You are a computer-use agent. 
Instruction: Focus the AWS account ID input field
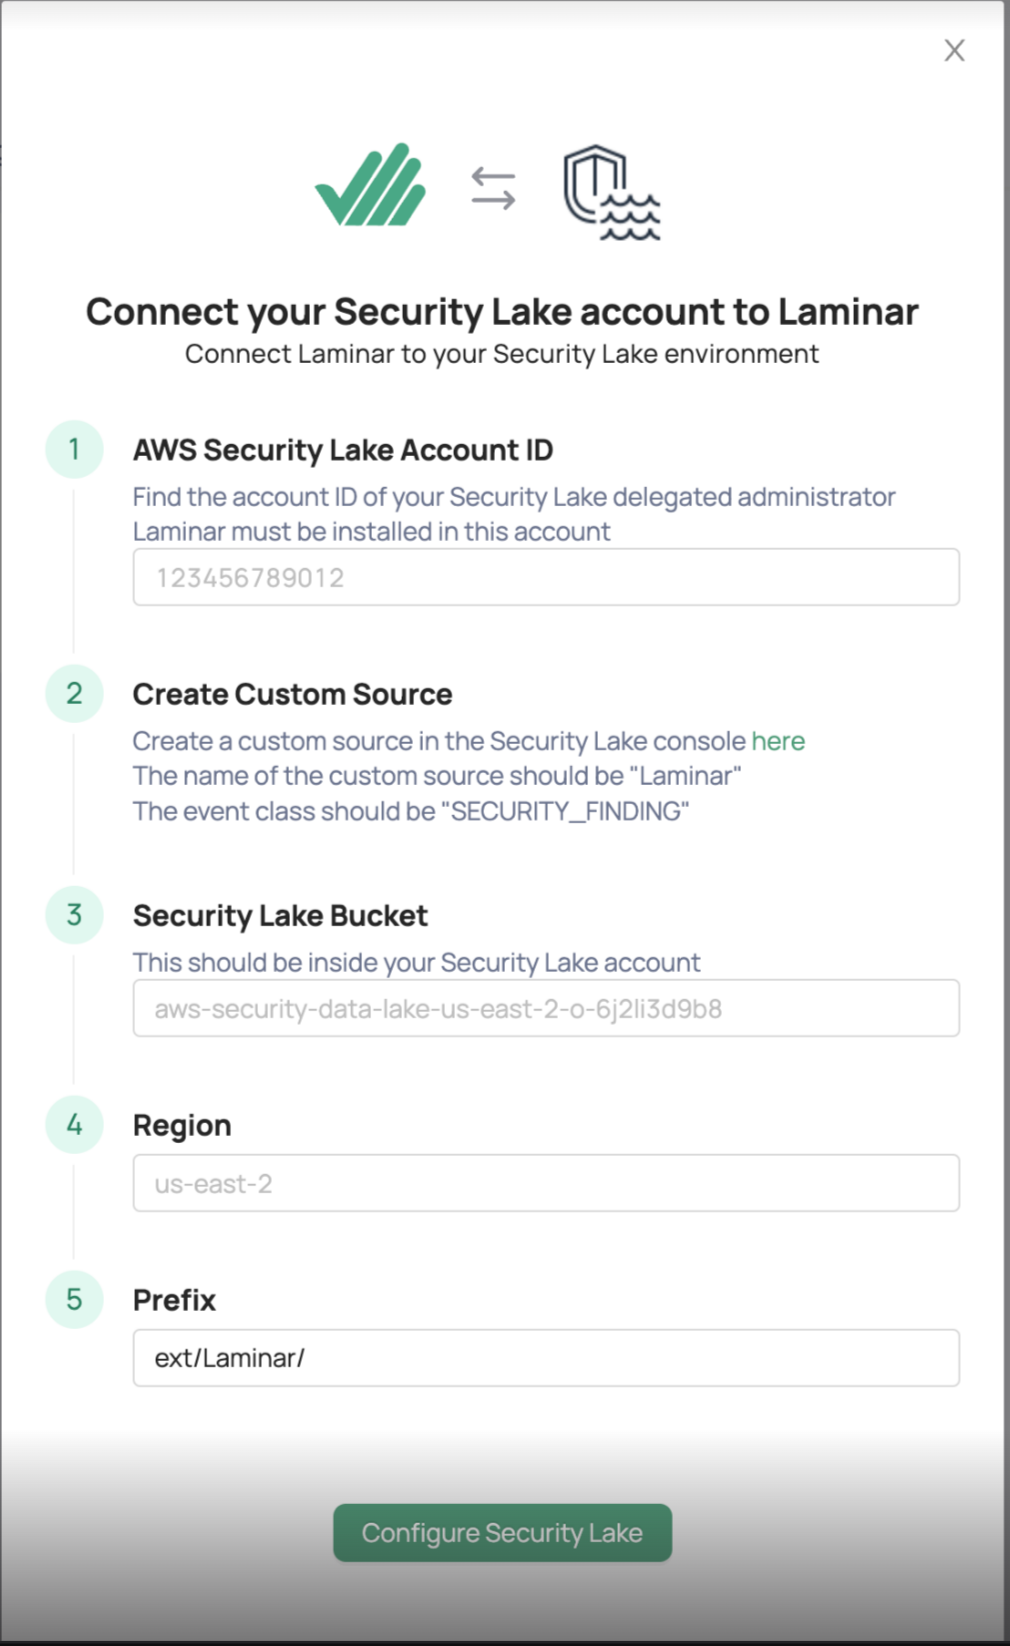546,577
